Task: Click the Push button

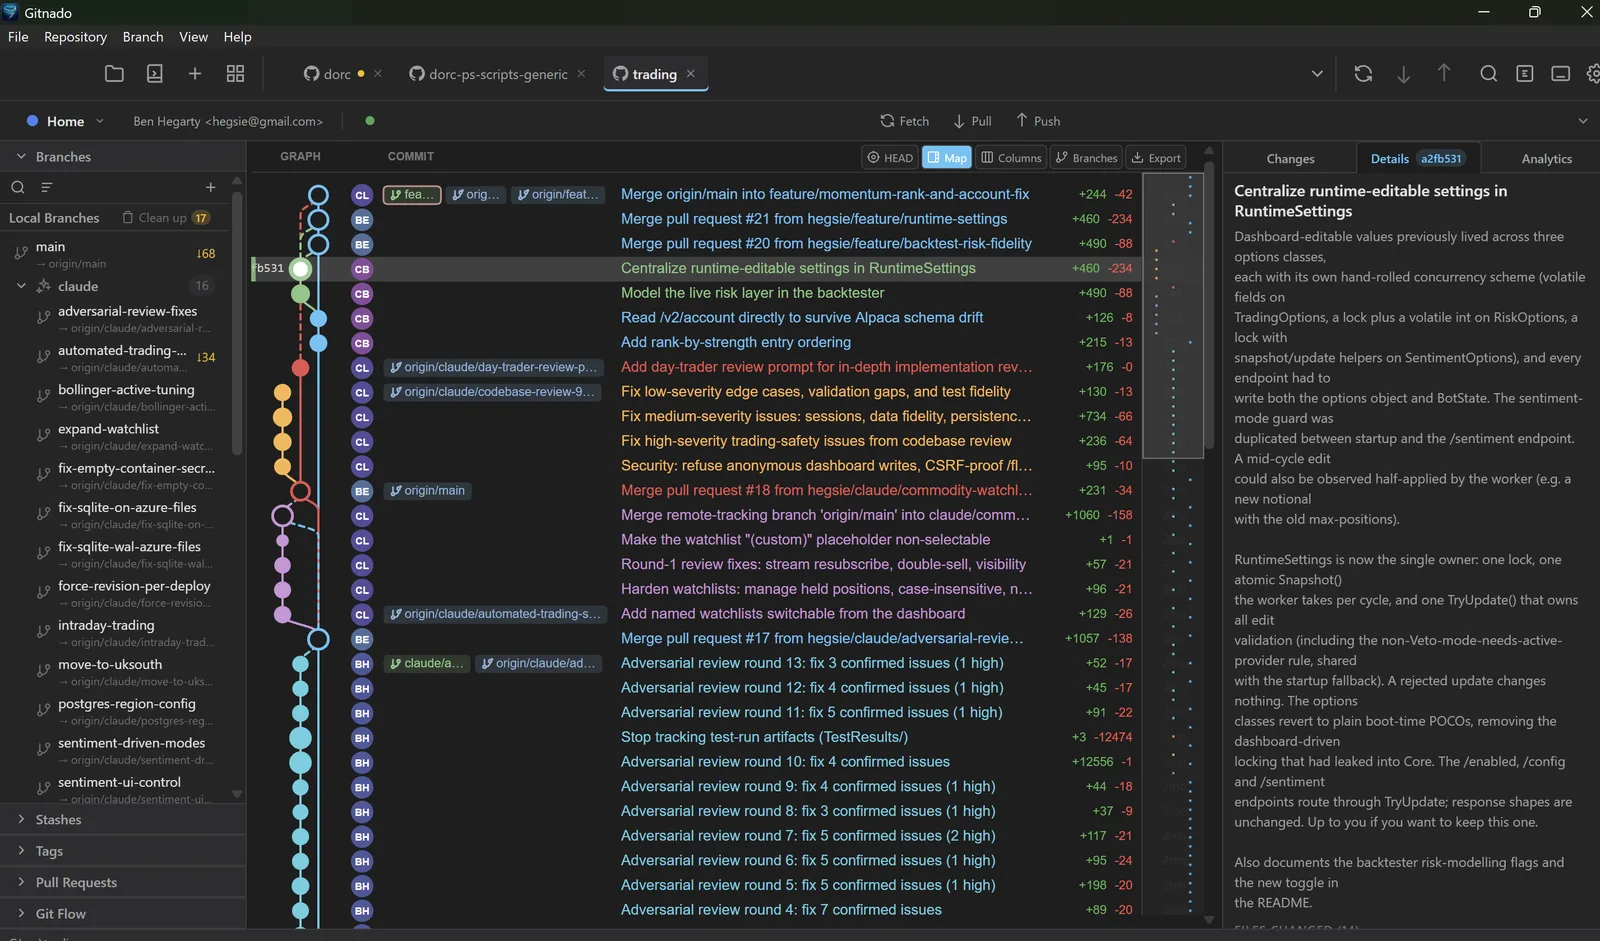Action: [1038, 121]
